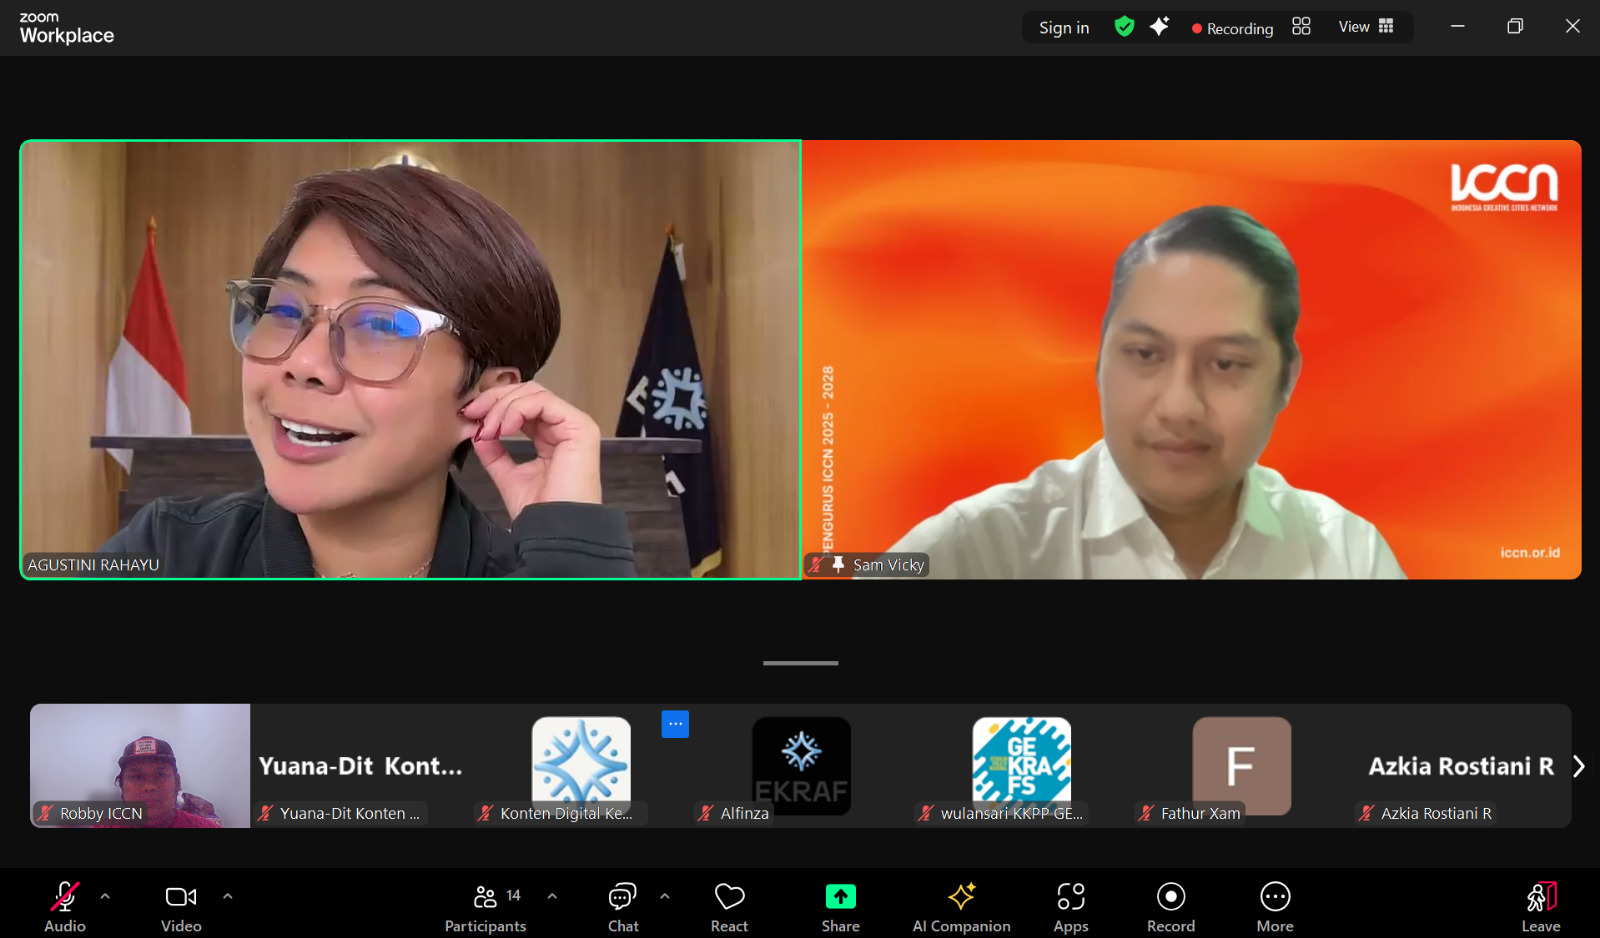Click the AGUSTINI RAHAYU name label
The image size is (1600, 938).
pyautogui.click(x=93, y=565)
